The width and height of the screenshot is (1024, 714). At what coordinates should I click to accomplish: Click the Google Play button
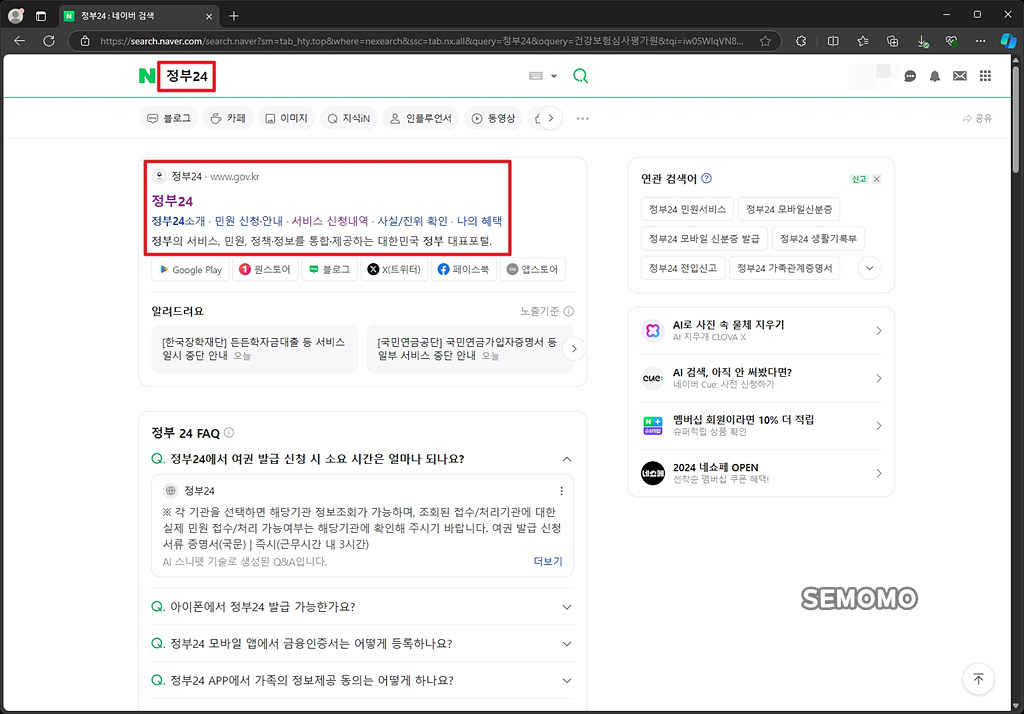click(191, 269)
